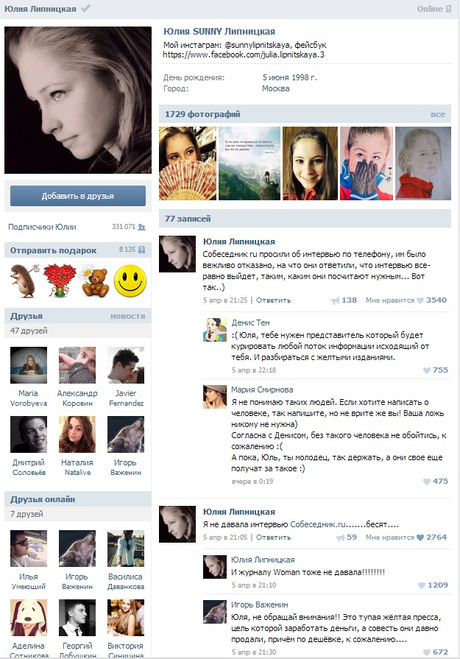Select the roses heart gift icon
Image resolution: width=460 pixels, height=659 pixels.
point(59,280)
